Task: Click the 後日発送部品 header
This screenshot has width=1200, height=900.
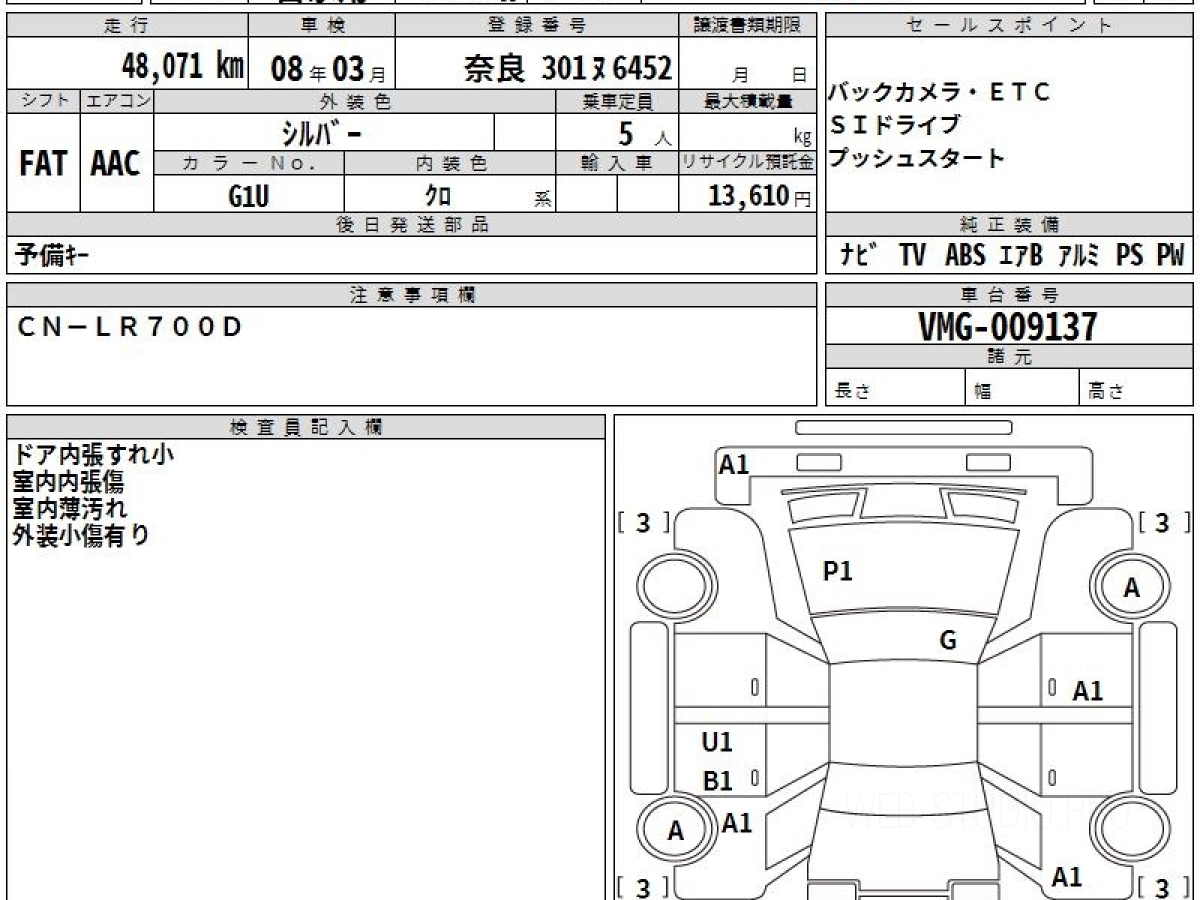Action: (x=412, y=225)
